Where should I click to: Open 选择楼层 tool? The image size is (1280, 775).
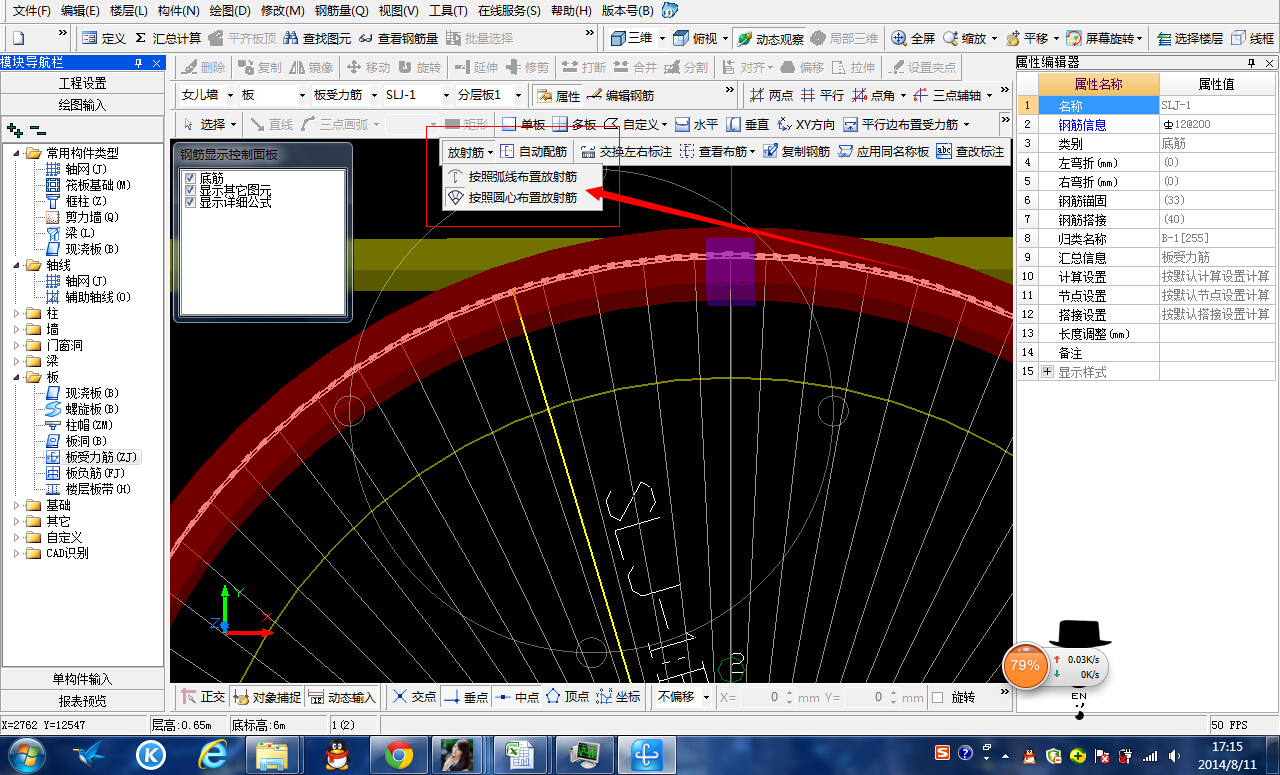click(x=1189, y=38)
